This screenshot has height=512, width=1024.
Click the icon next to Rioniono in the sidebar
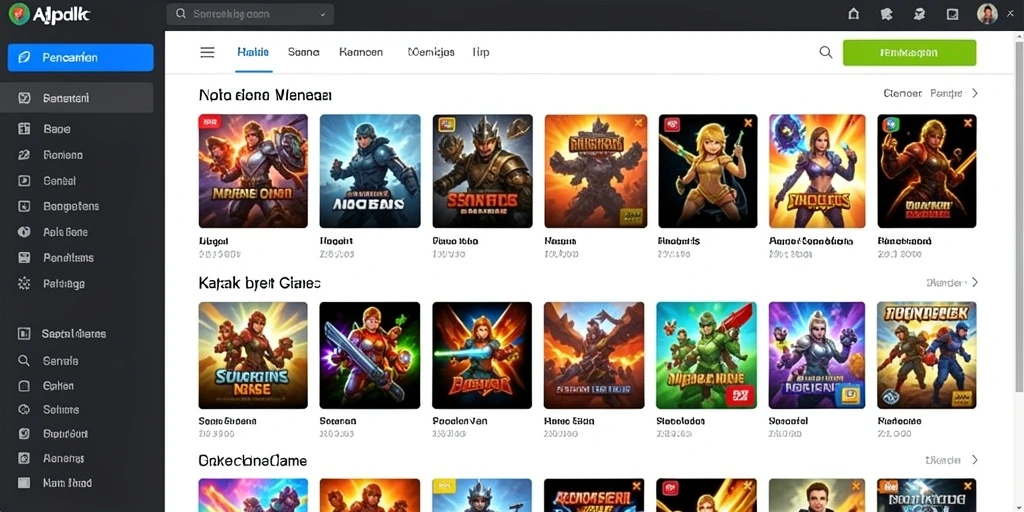pyautogui.click(x=24, y=155)
